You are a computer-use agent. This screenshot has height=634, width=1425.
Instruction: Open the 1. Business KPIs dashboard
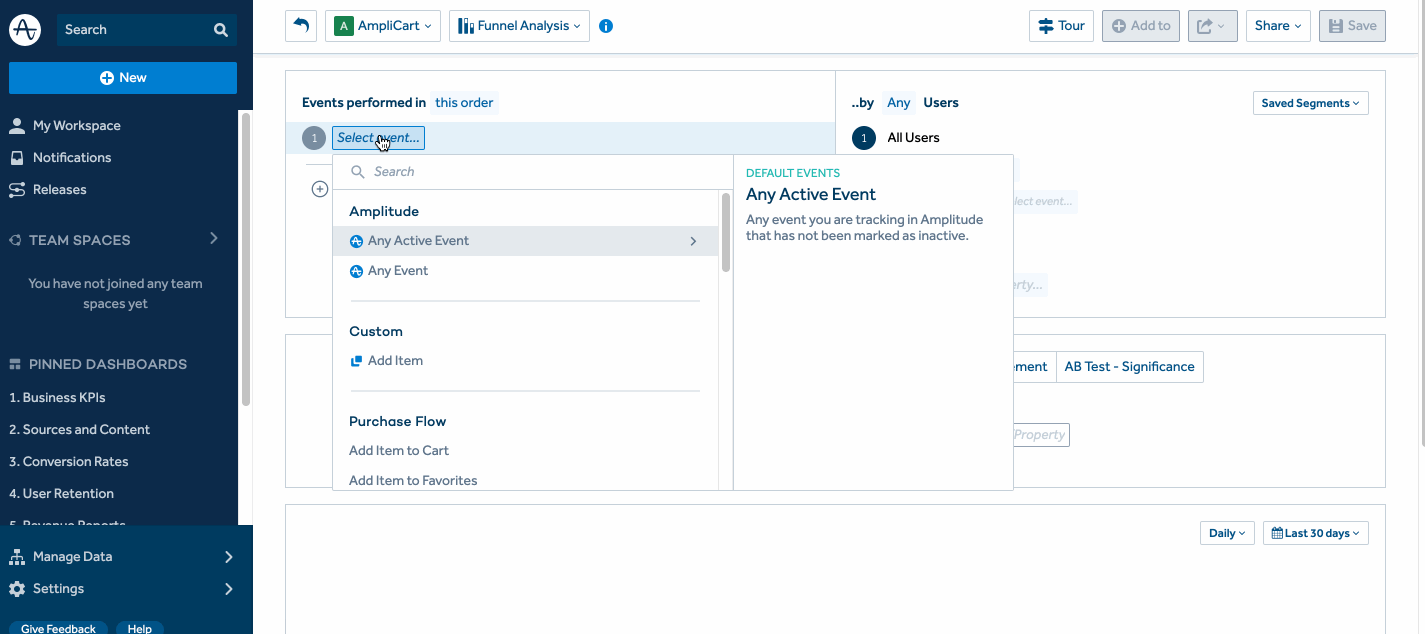pyautogui.click(x=57, y=398)
